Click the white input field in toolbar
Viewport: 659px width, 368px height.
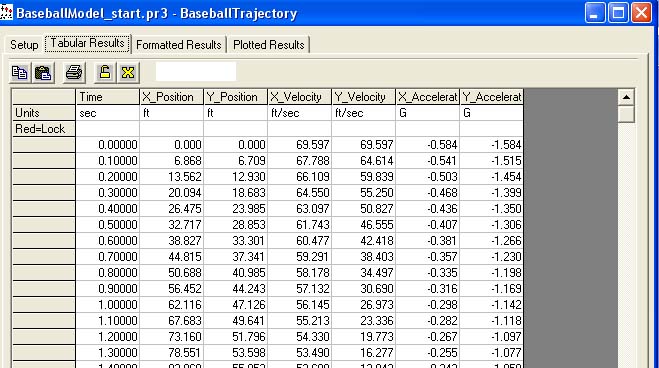196,71
